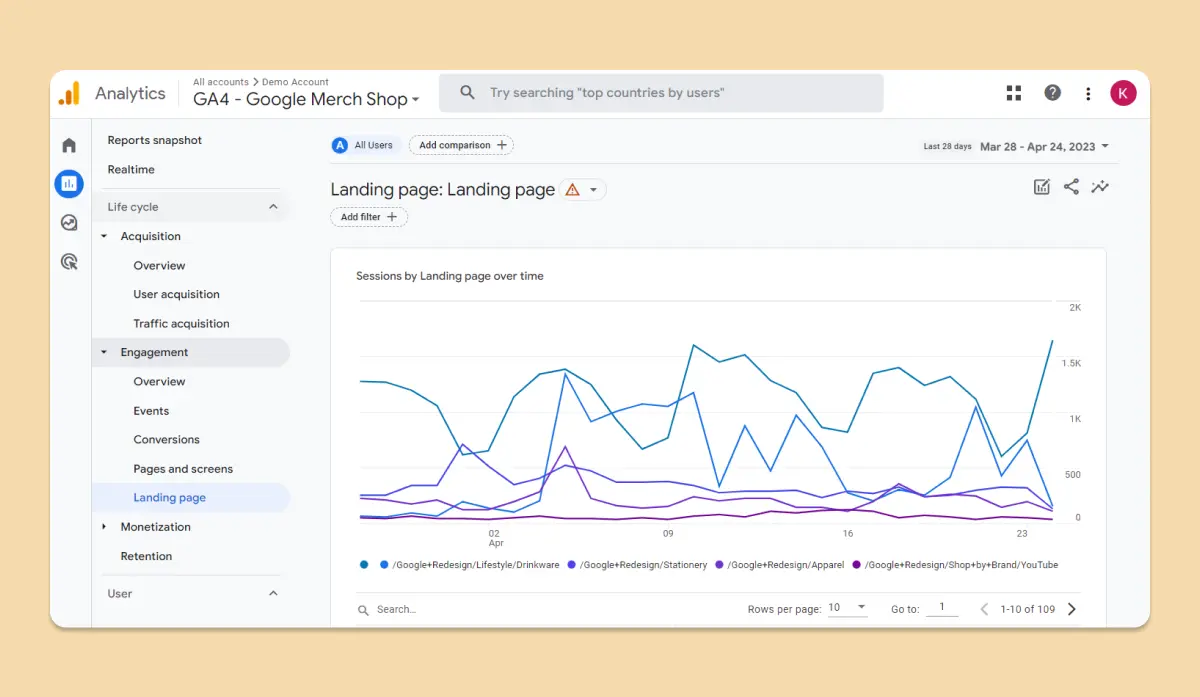Click the Go to page number field
The width and height of the screenshot is (1200, 697).
pyautogui.click(x=942, y=608)
